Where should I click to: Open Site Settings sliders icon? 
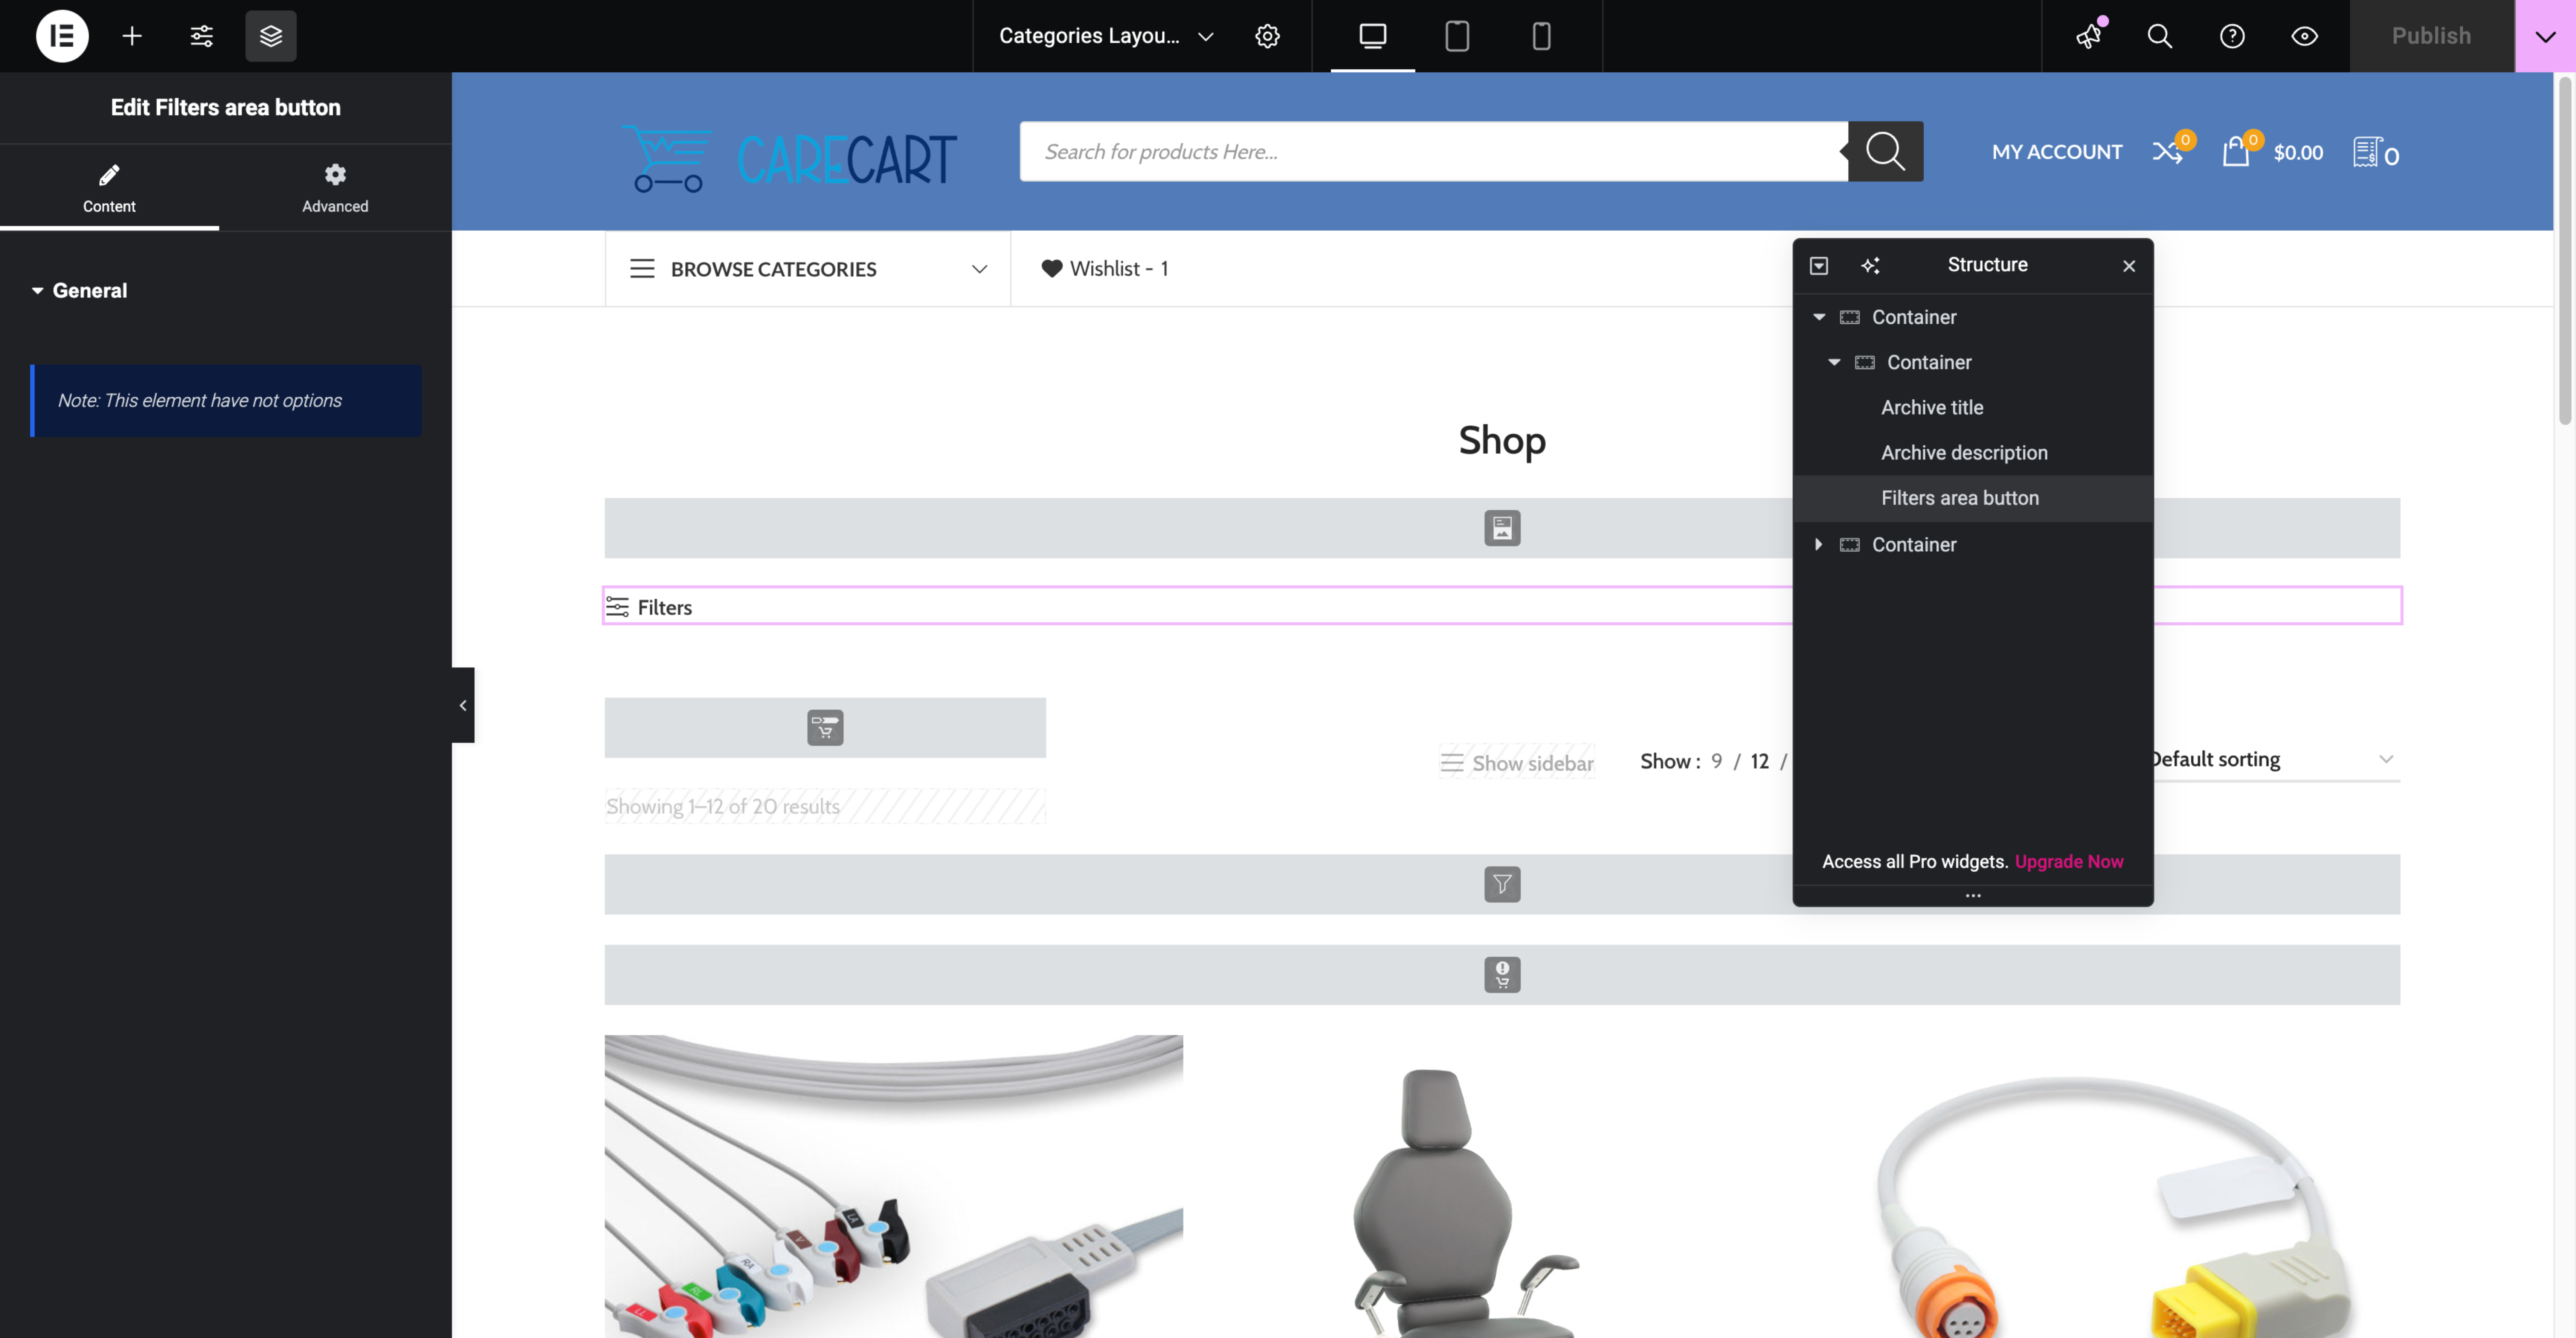point(201,36)
